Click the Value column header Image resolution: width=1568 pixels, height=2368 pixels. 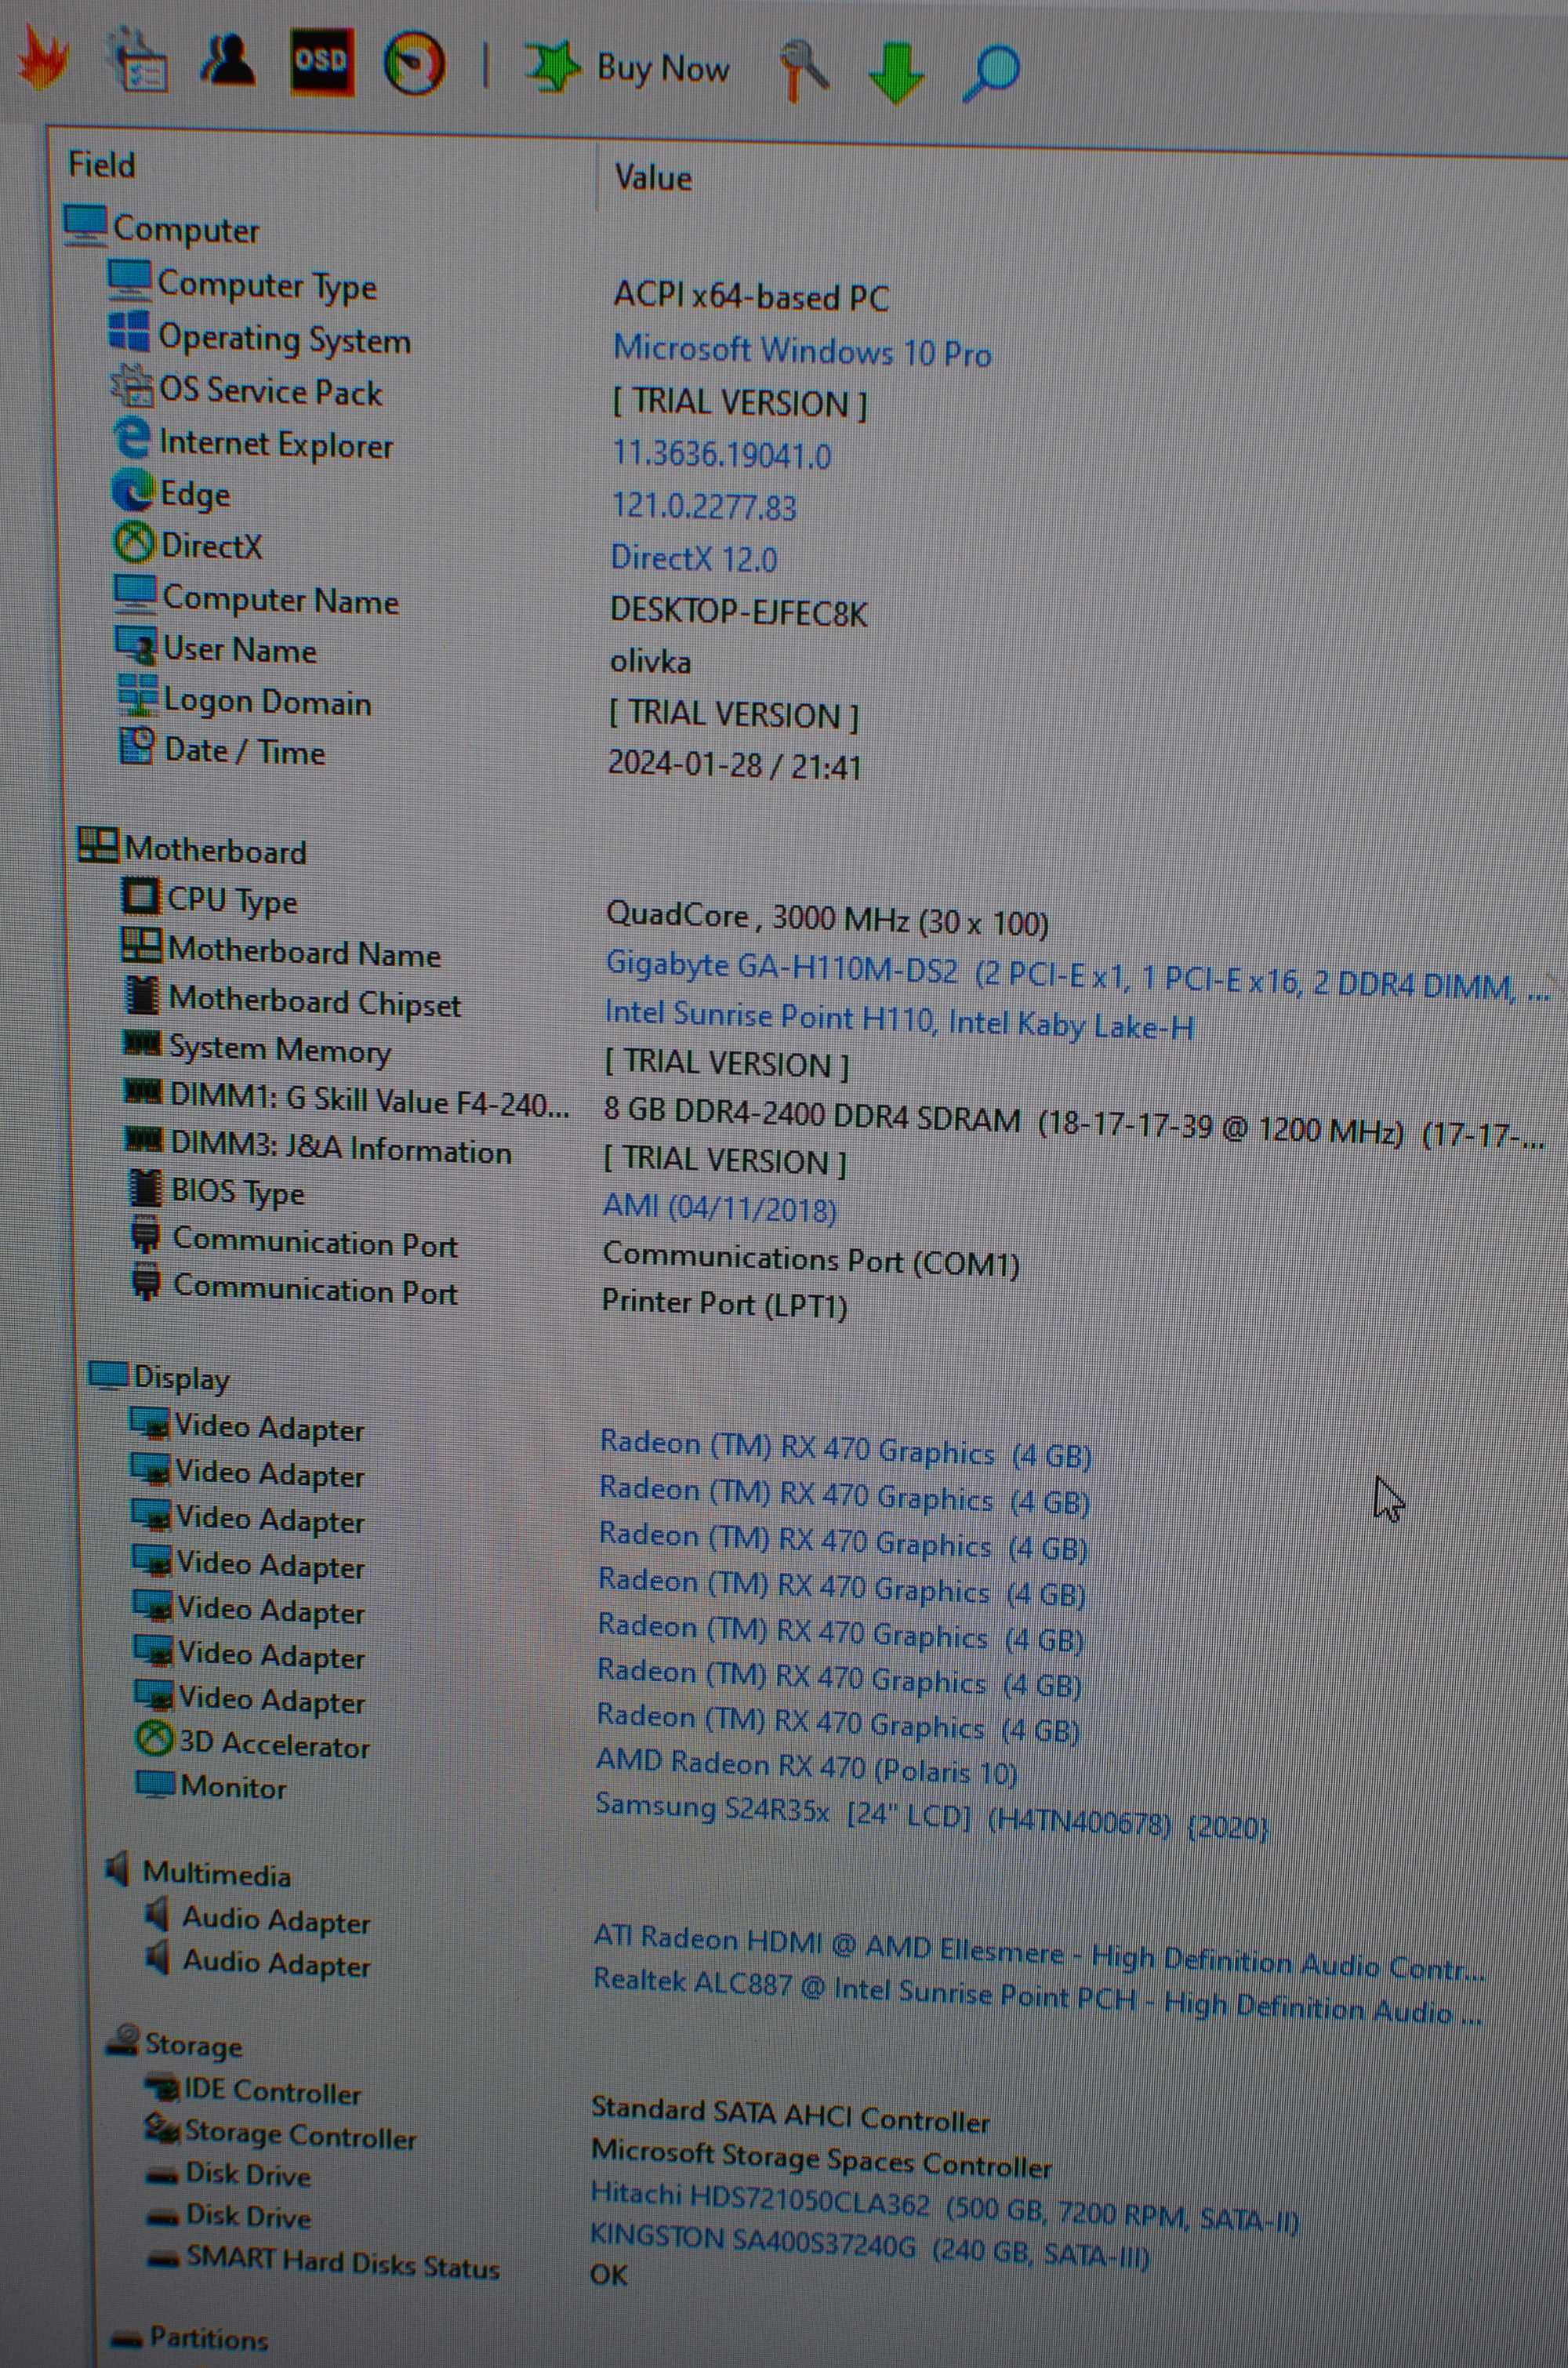[653, 177]
